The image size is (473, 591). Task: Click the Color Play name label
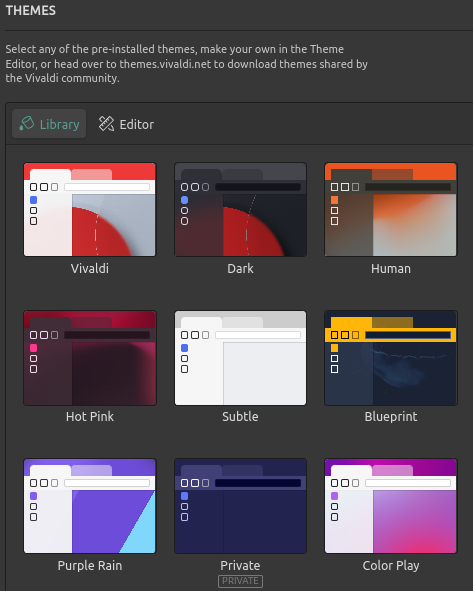(391, 565)
